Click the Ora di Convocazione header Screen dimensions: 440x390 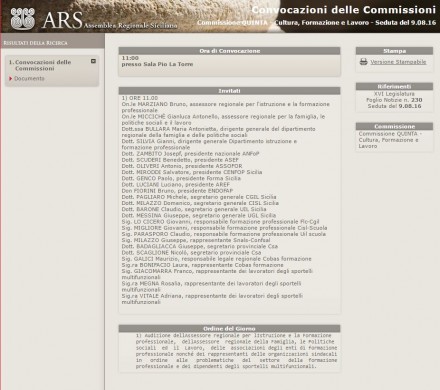(229, 51)
